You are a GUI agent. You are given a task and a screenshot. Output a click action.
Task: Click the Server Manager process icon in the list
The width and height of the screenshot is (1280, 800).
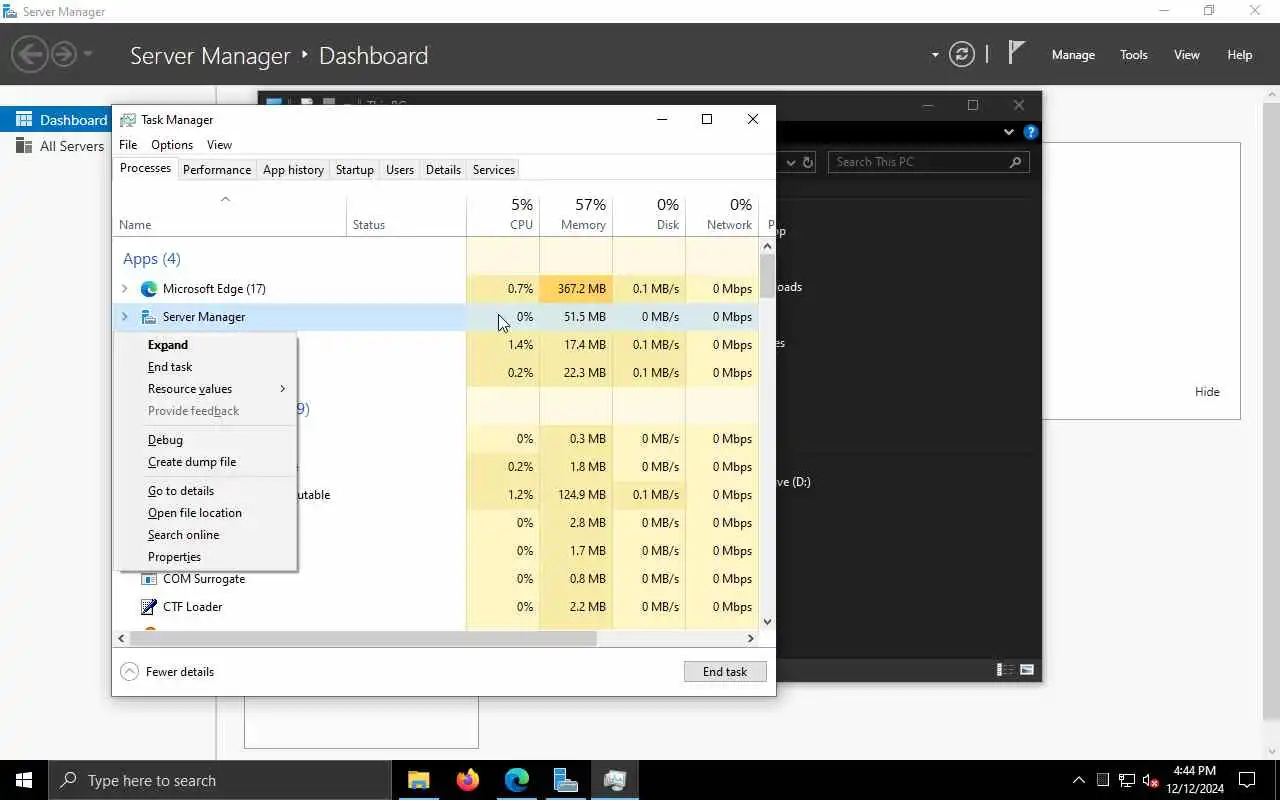(x=149, y=317)
